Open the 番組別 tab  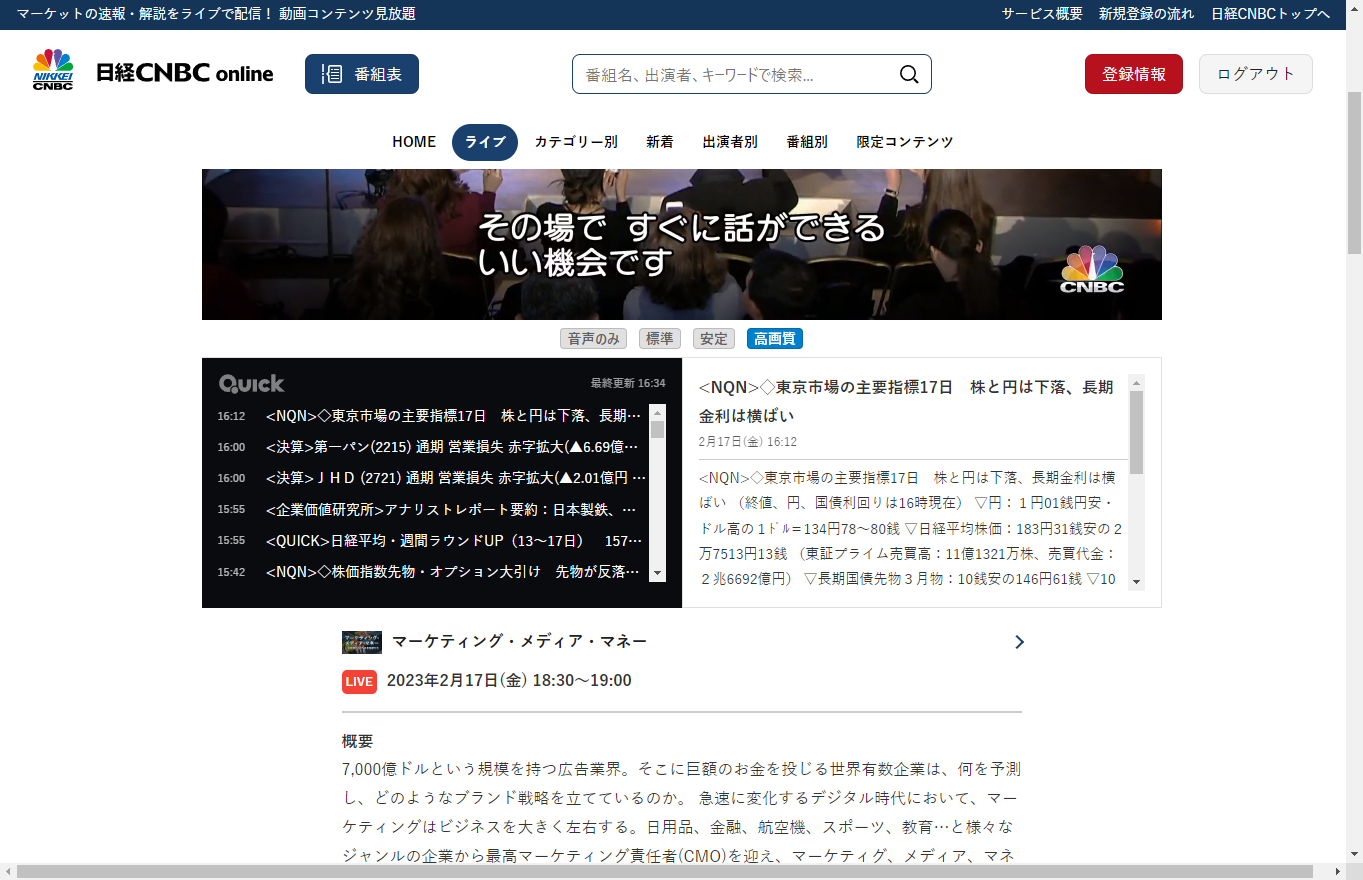807,142
